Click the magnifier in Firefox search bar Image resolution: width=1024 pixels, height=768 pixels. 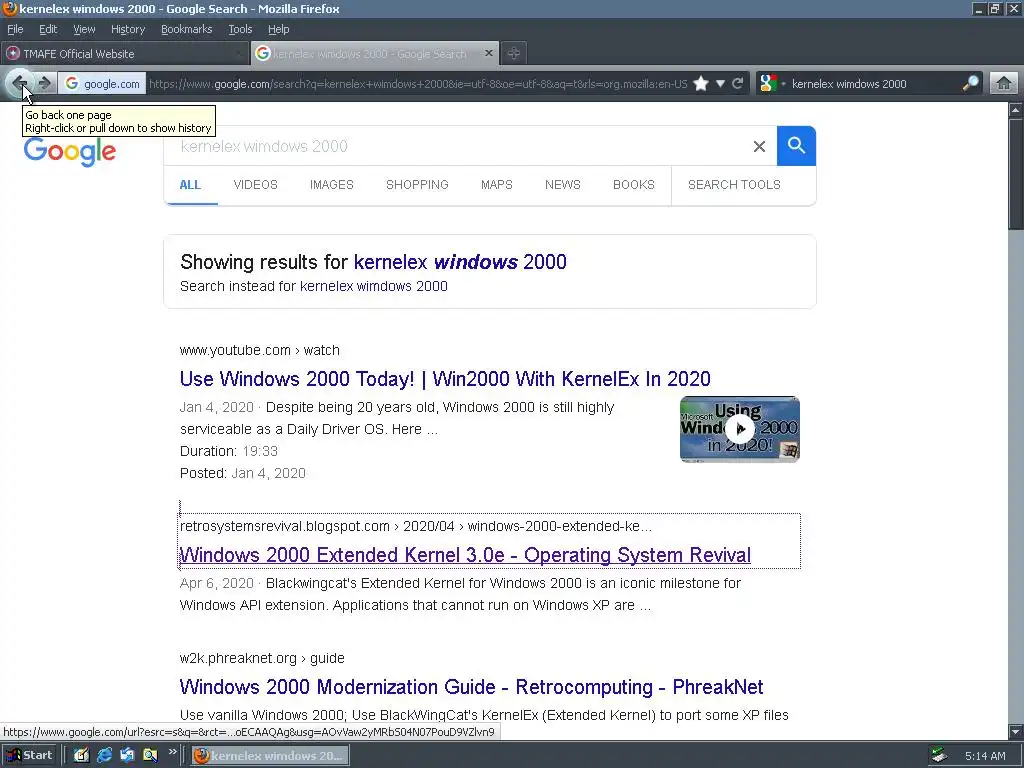[x=970, y=83]
